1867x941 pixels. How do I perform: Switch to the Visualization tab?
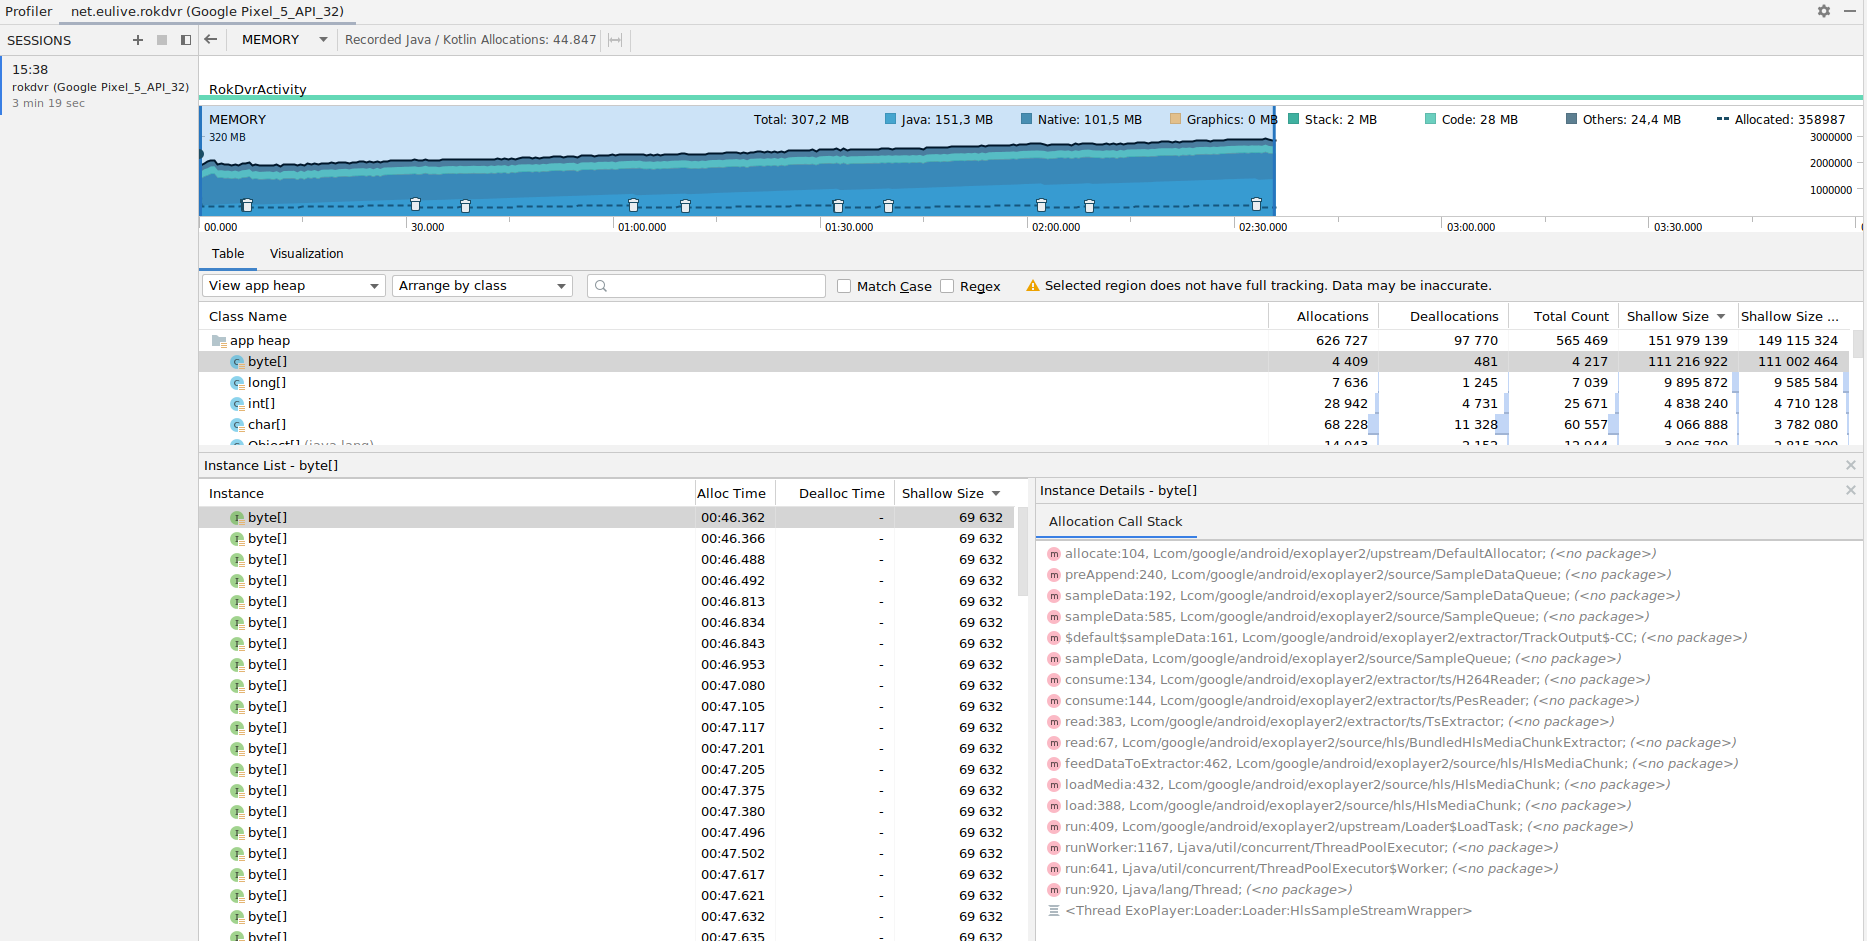tap(306, 254)
